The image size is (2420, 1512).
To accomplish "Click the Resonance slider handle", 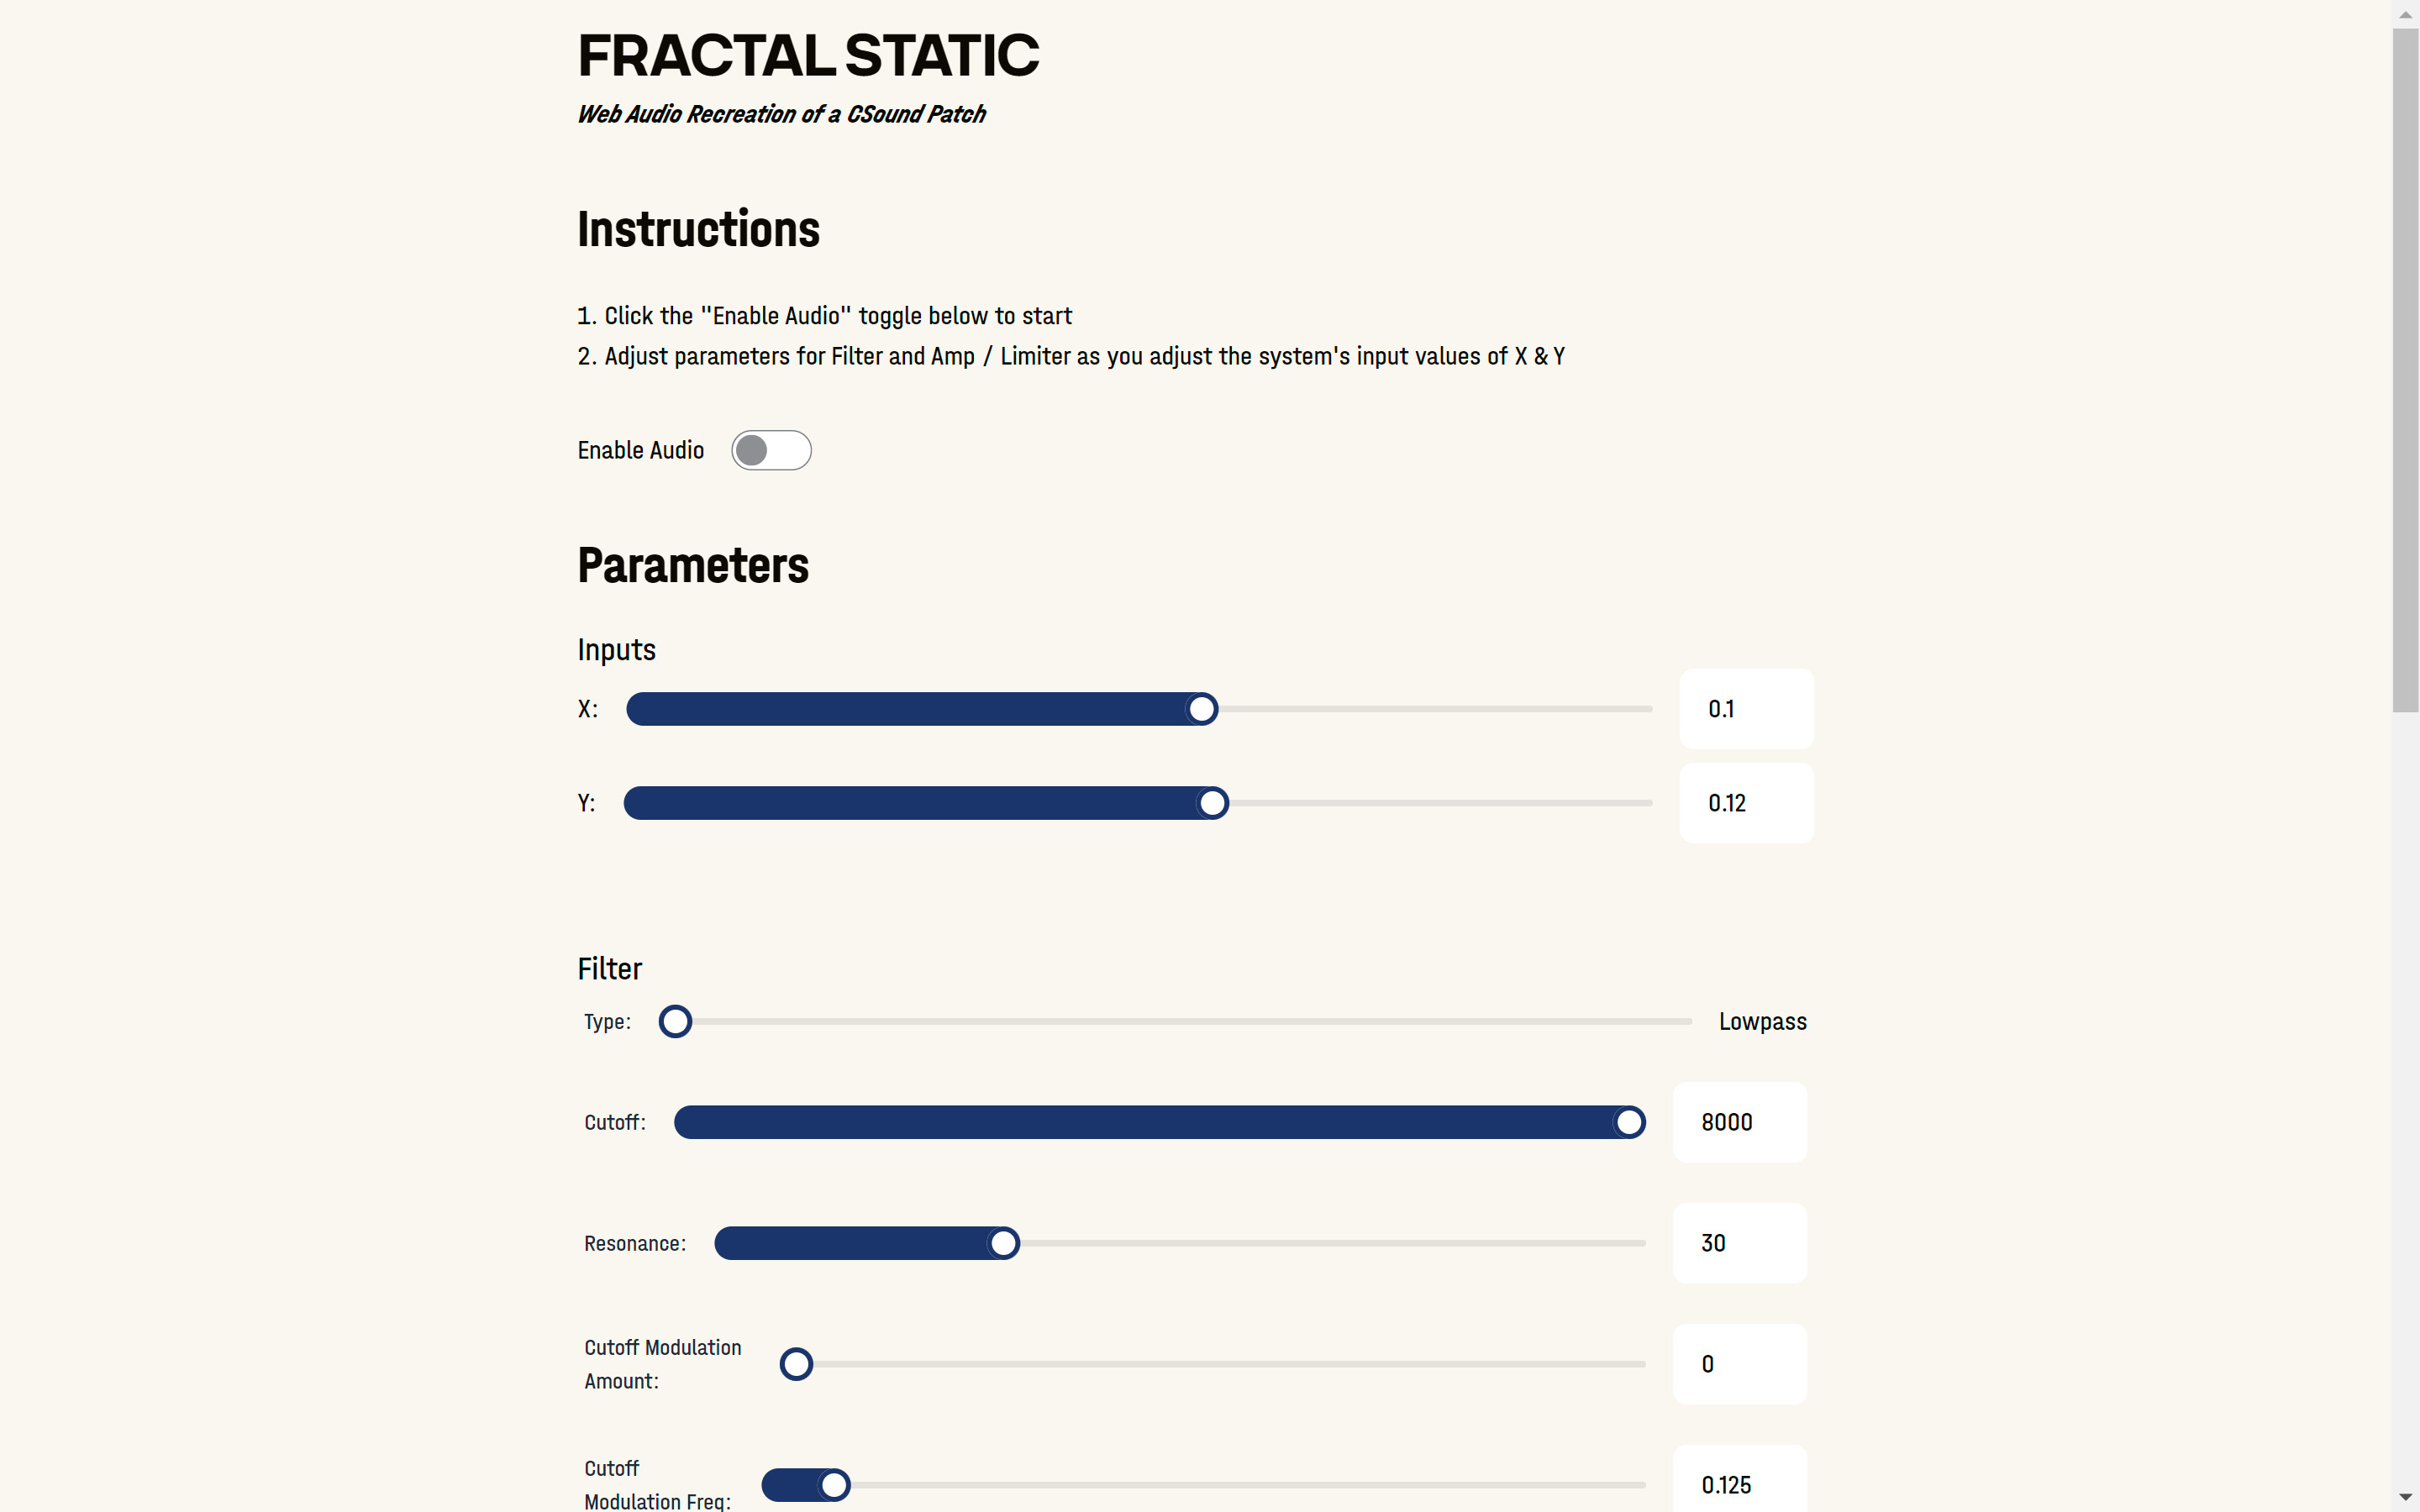I will click(1003, 1243).
